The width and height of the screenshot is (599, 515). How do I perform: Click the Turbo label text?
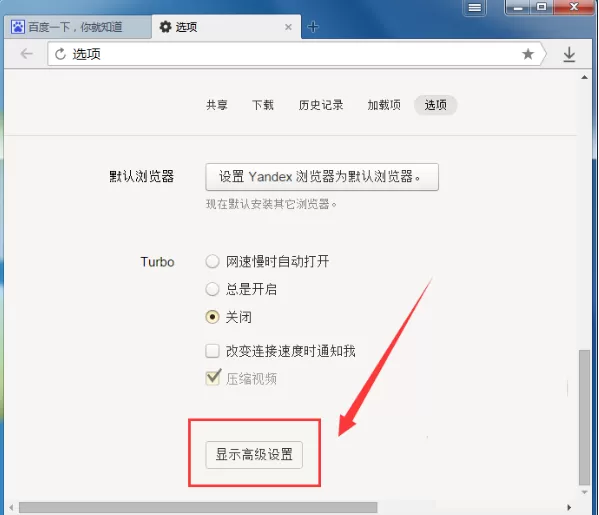(157, 262)
